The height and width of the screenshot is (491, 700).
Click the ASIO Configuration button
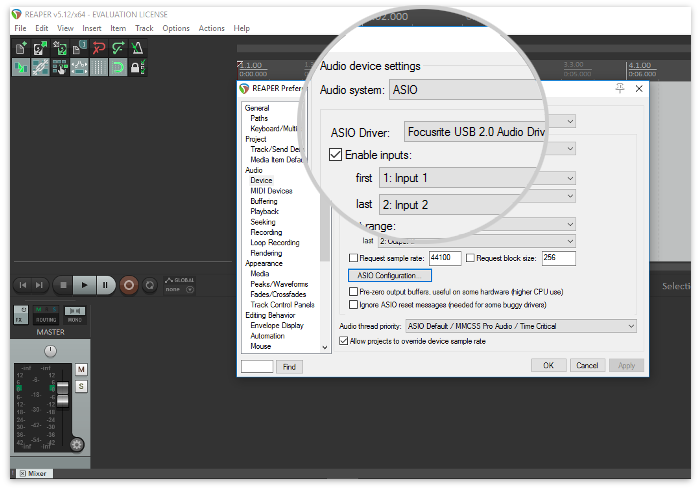click(x=390, y=275)
